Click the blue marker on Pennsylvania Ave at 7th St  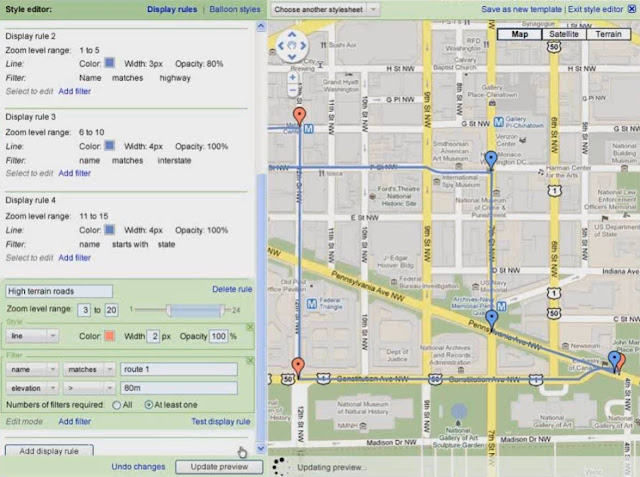(x=491, y=319)
